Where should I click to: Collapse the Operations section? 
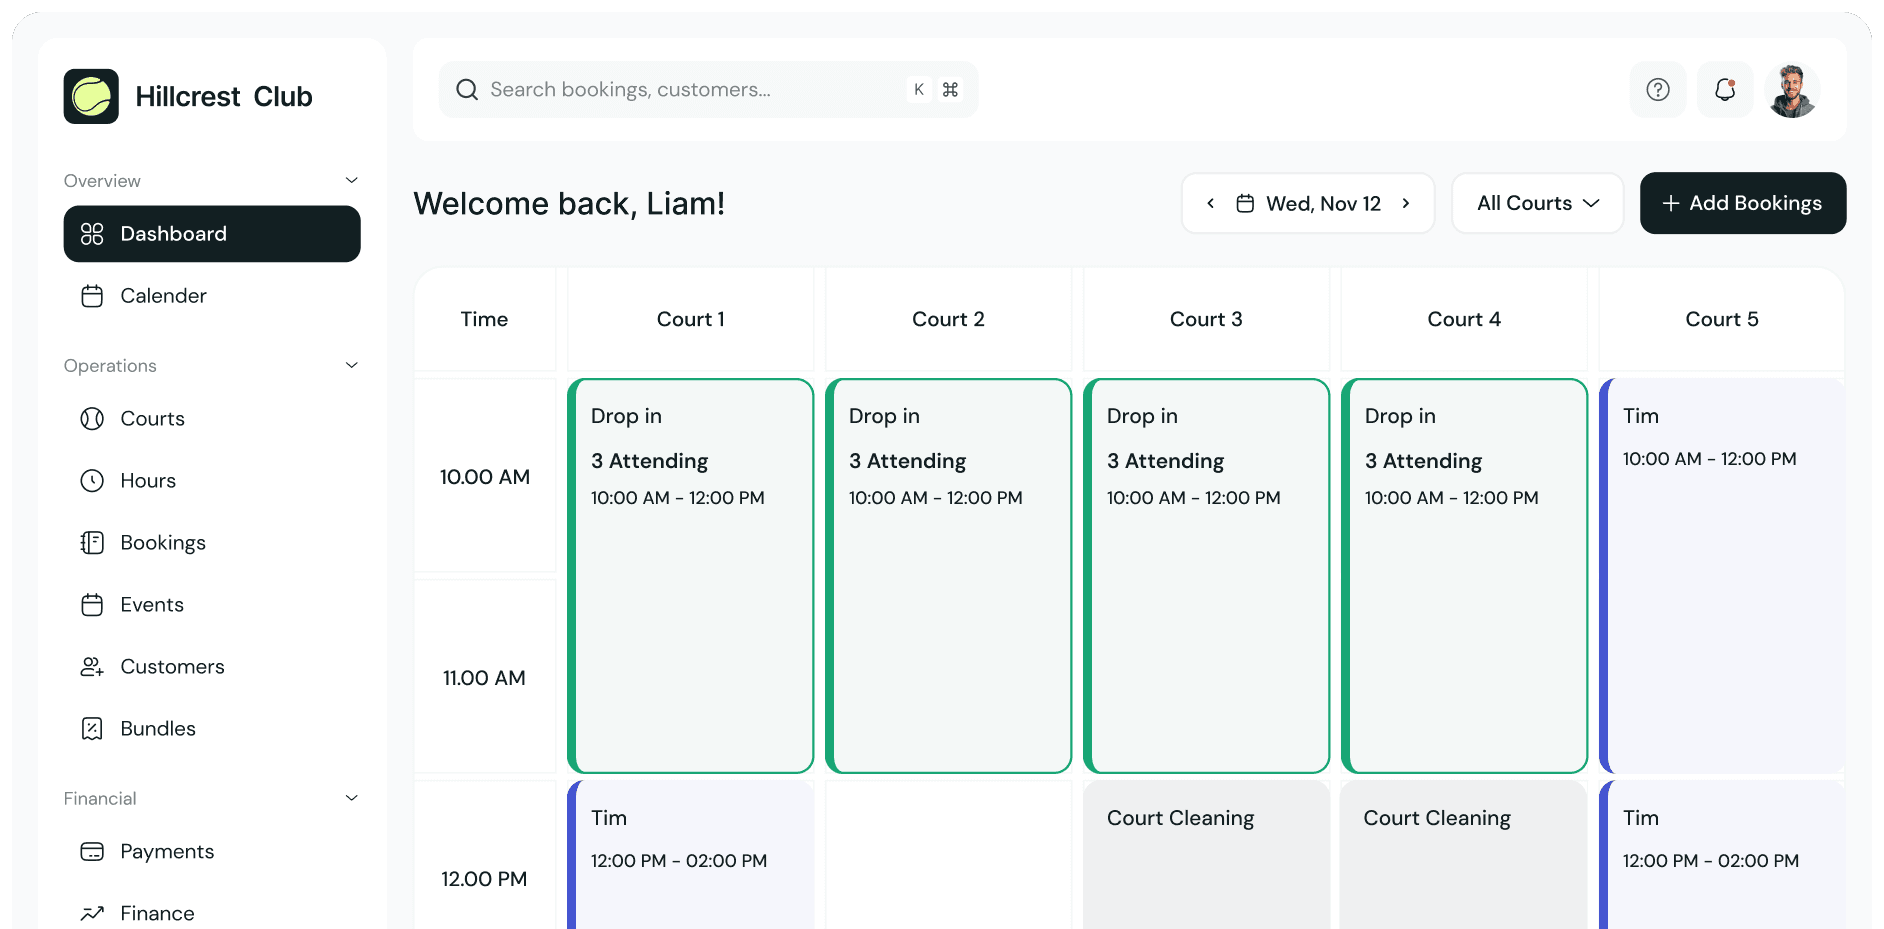(351, 365)
